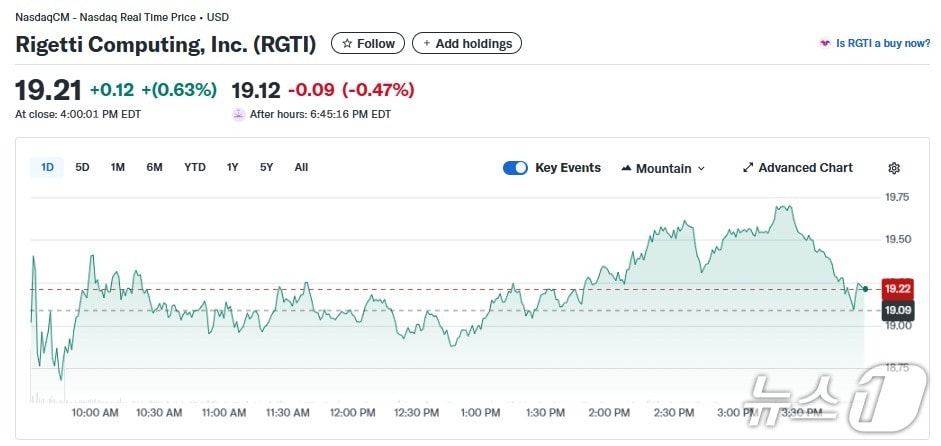This screenshot has height=446, width=941.
Task: Switch to the 5D time range
Action: [82, 167]
